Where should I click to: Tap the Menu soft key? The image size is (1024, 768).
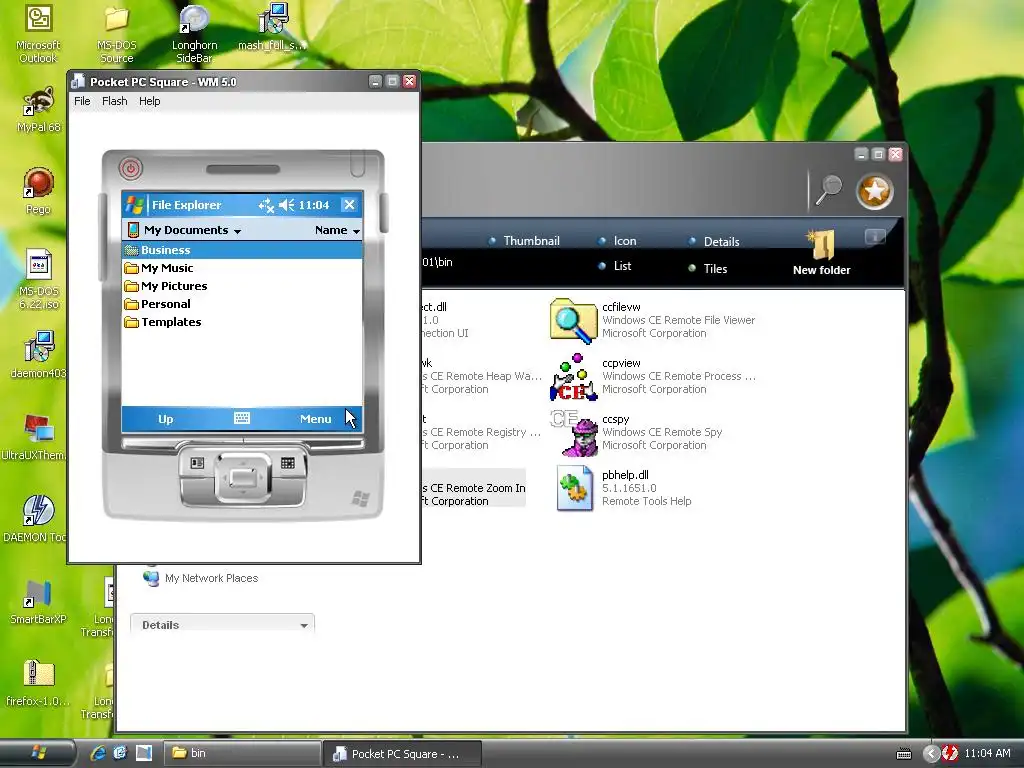coord(315,419)
